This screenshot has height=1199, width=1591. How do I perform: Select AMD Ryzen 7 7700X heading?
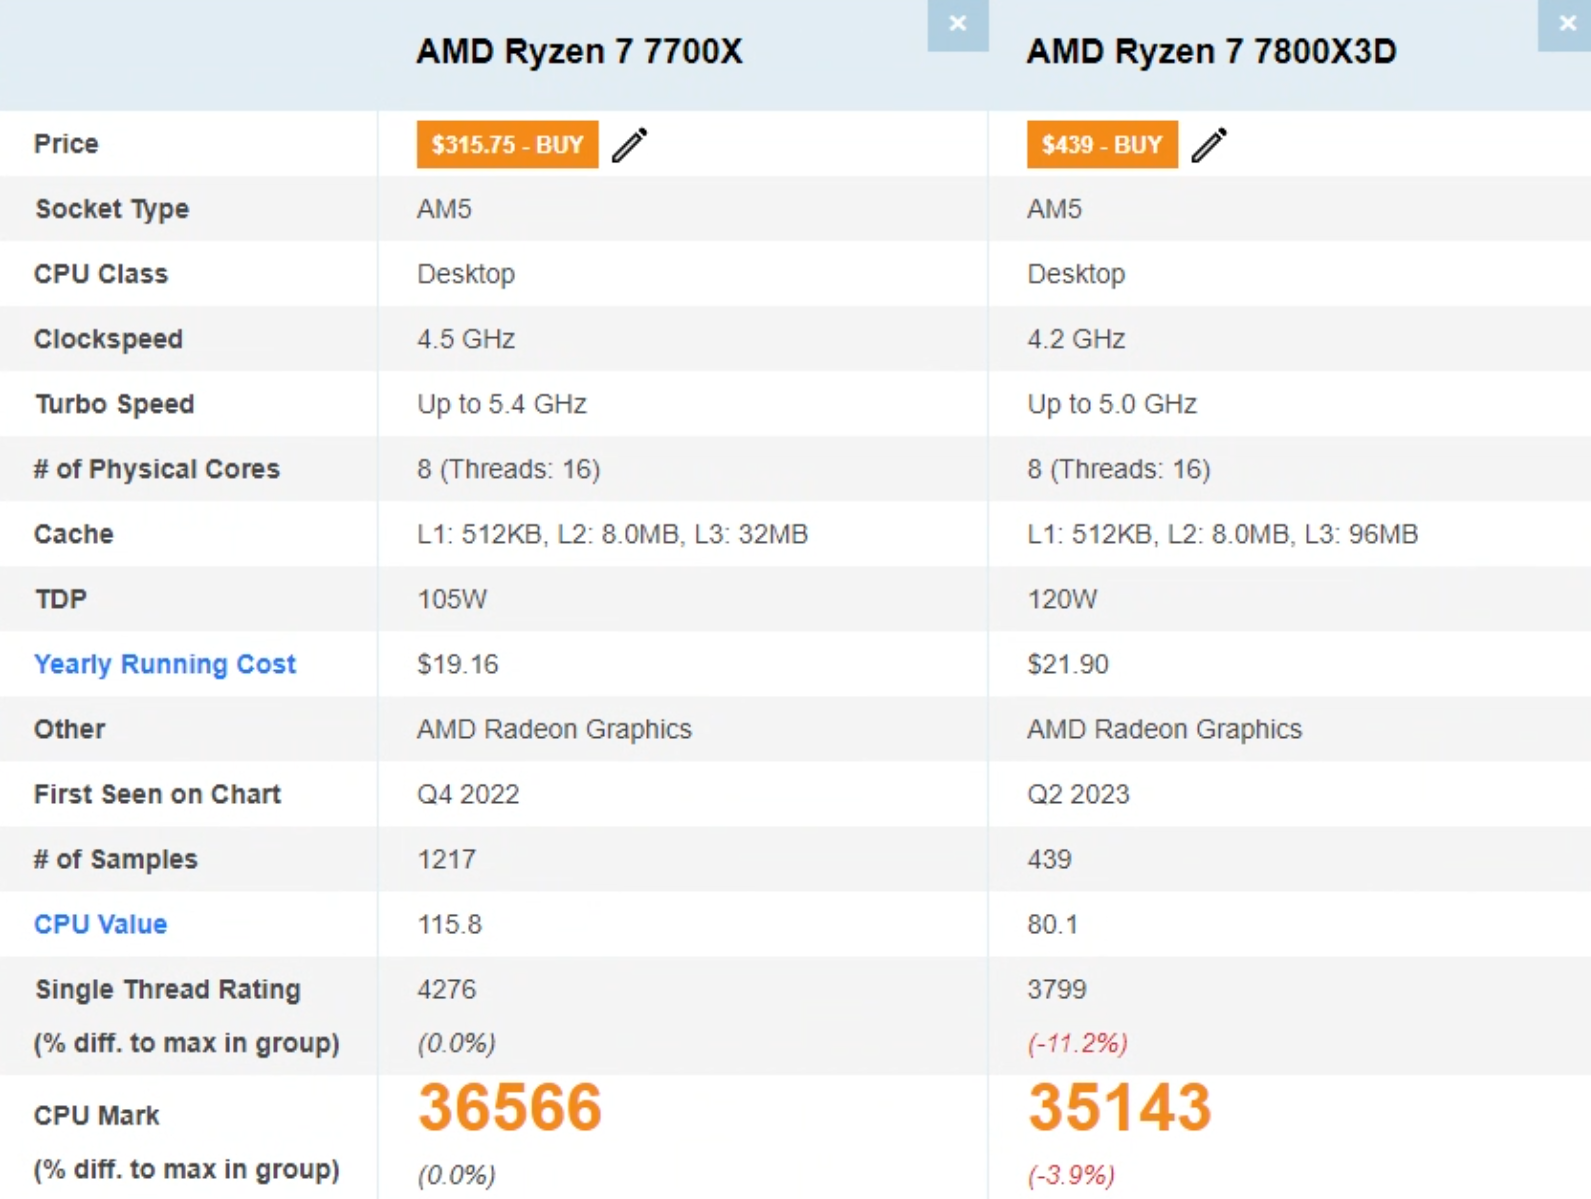tap(579, 51)
